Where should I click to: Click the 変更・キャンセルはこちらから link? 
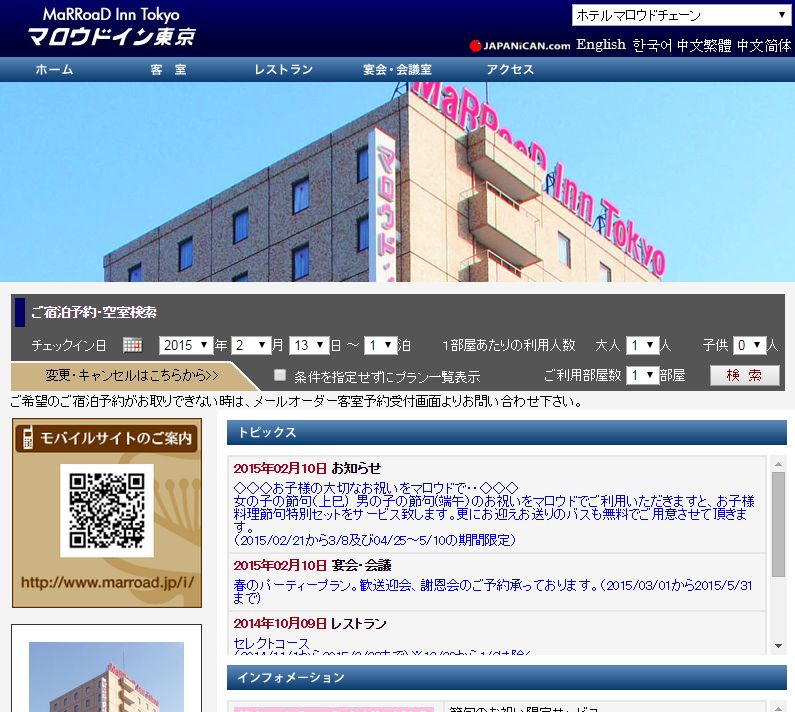pyautogui.click(x=132, y=375)
